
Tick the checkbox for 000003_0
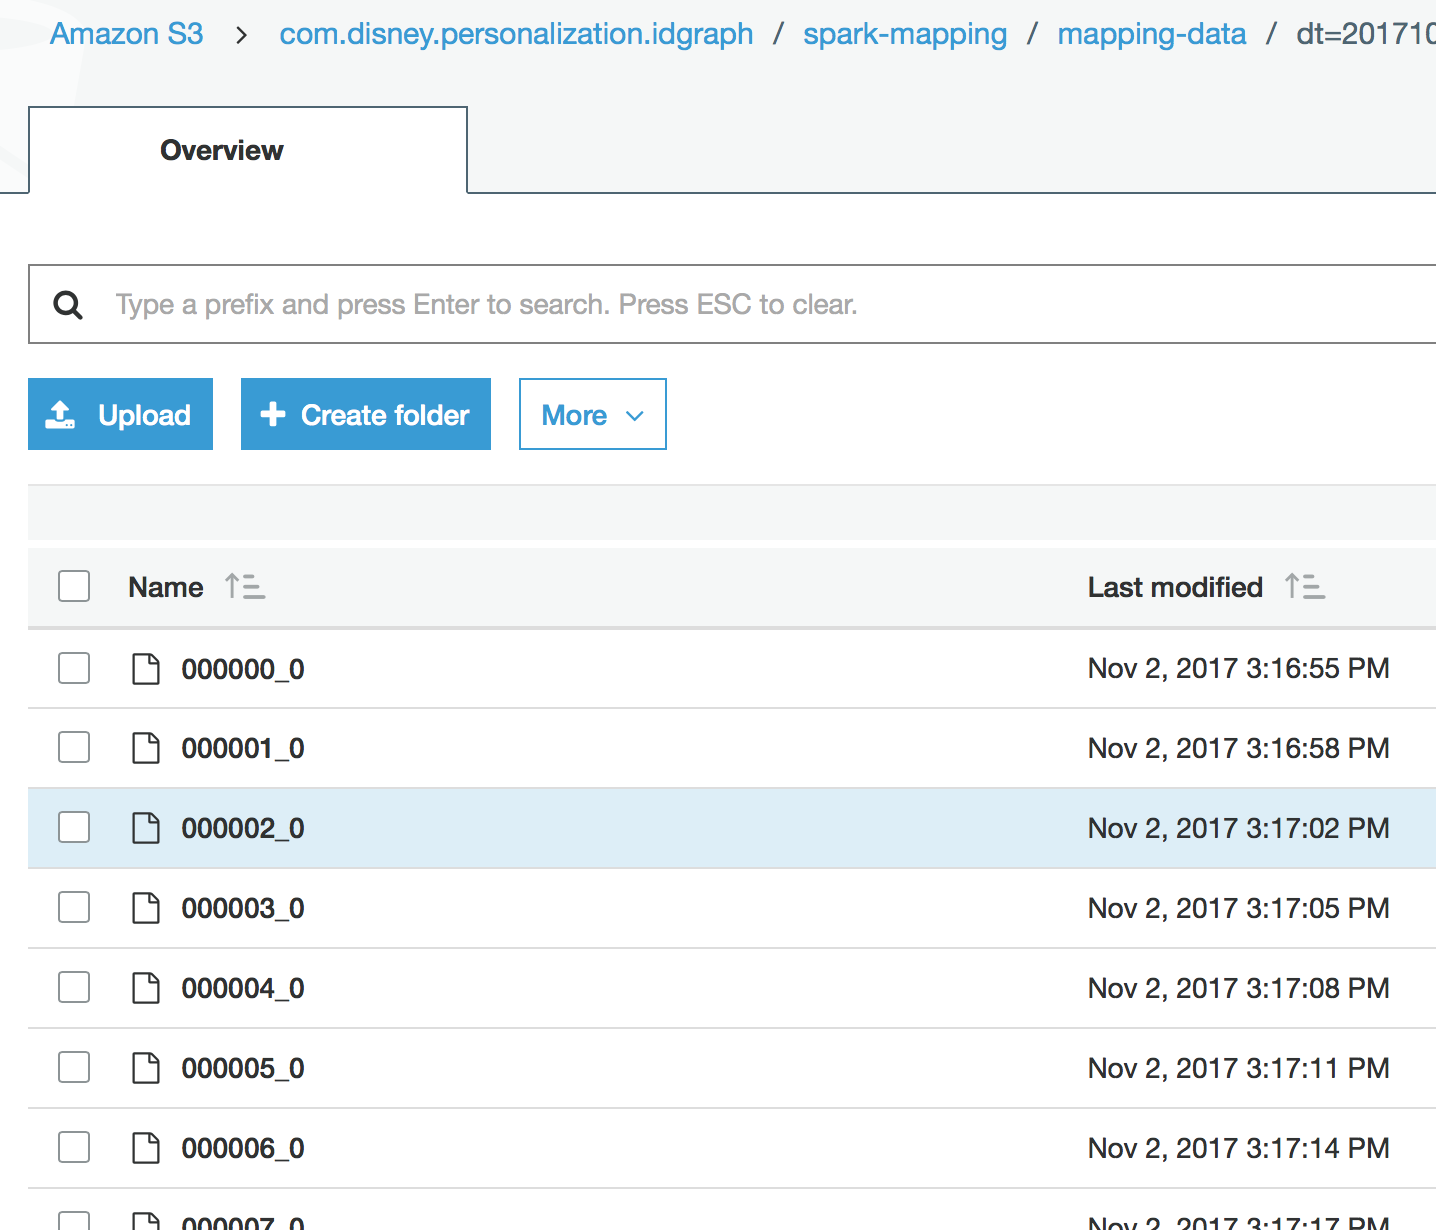(x=74, y=908)
